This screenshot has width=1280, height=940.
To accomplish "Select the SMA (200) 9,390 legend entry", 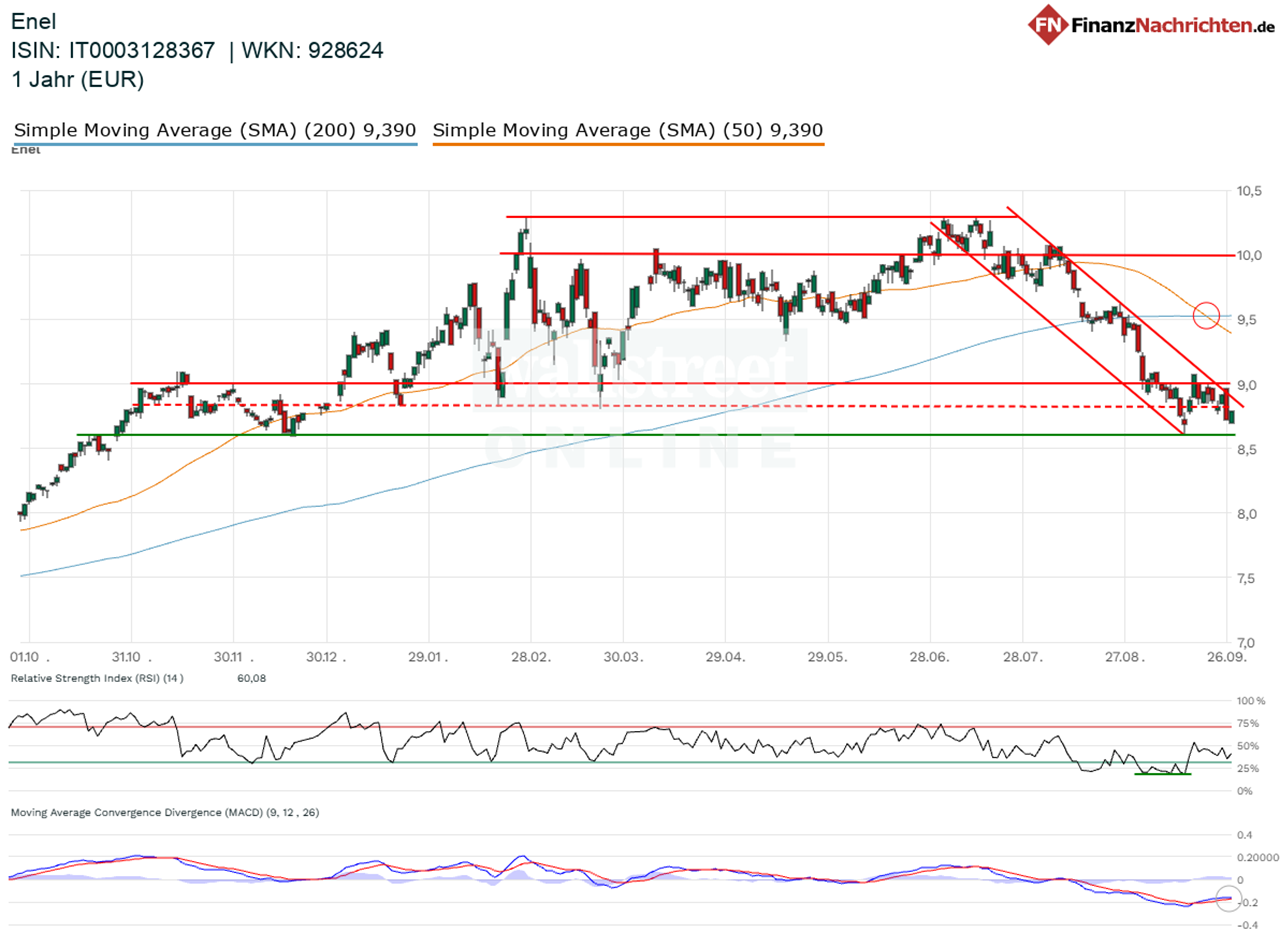I will (x=216, y=131).
